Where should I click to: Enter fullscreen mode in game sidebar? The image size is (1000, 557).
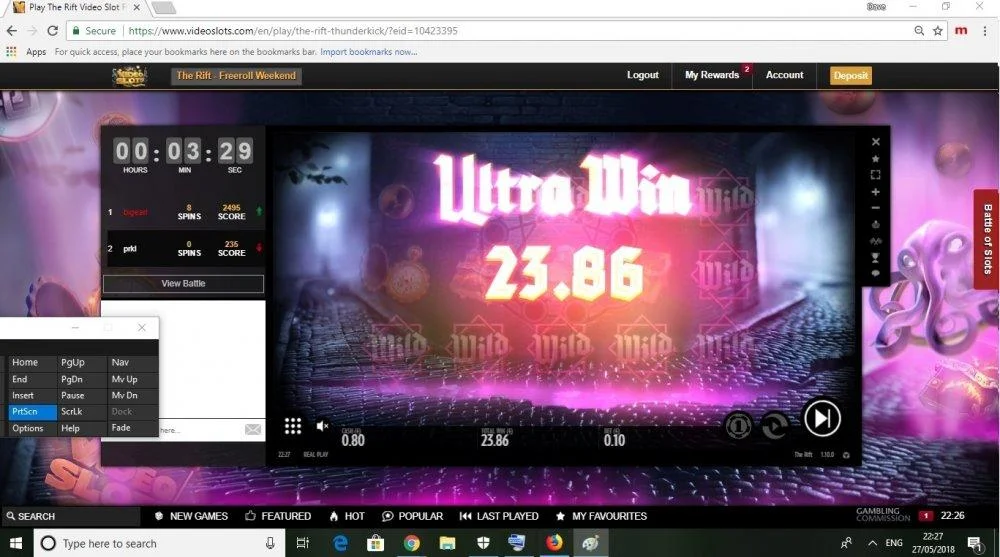(876, 175)
